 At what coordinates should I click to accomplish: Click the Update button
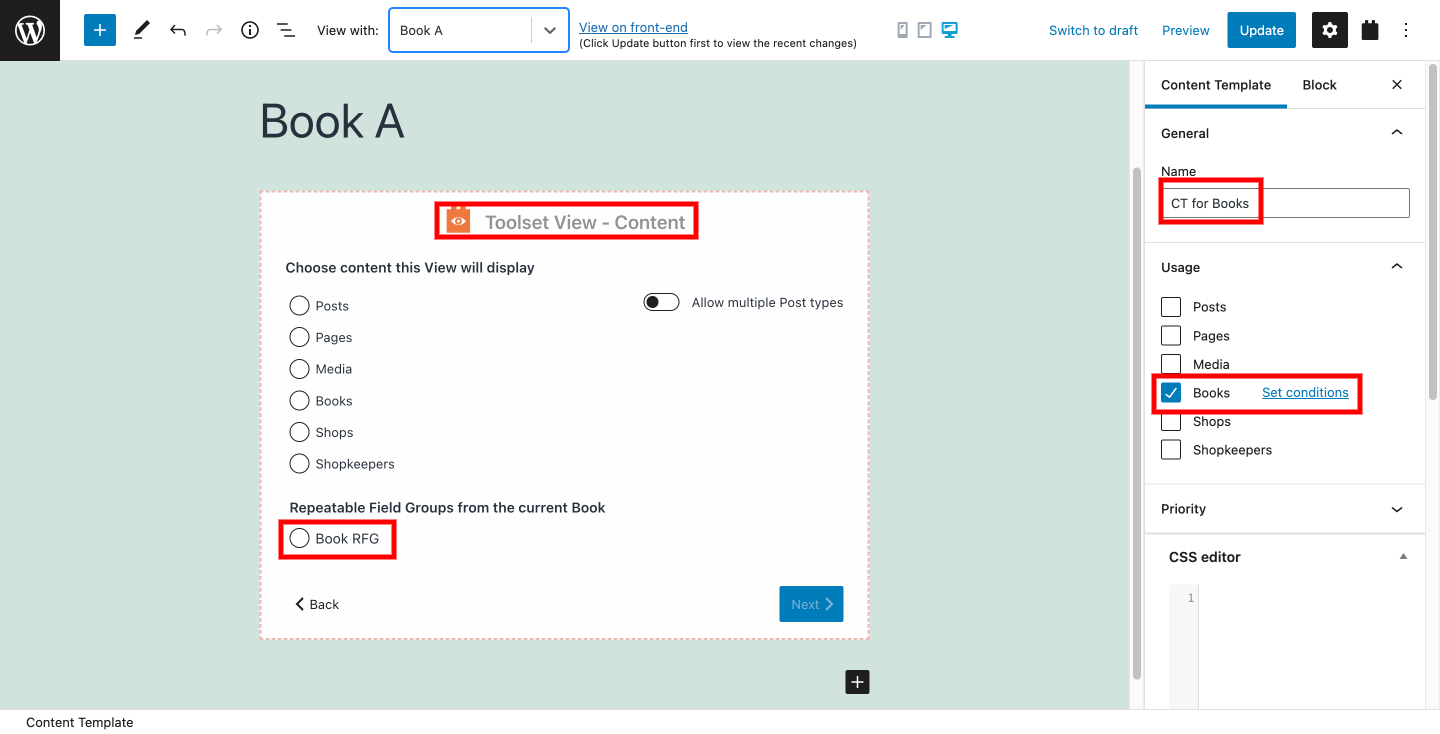[x=1262, y=30]
